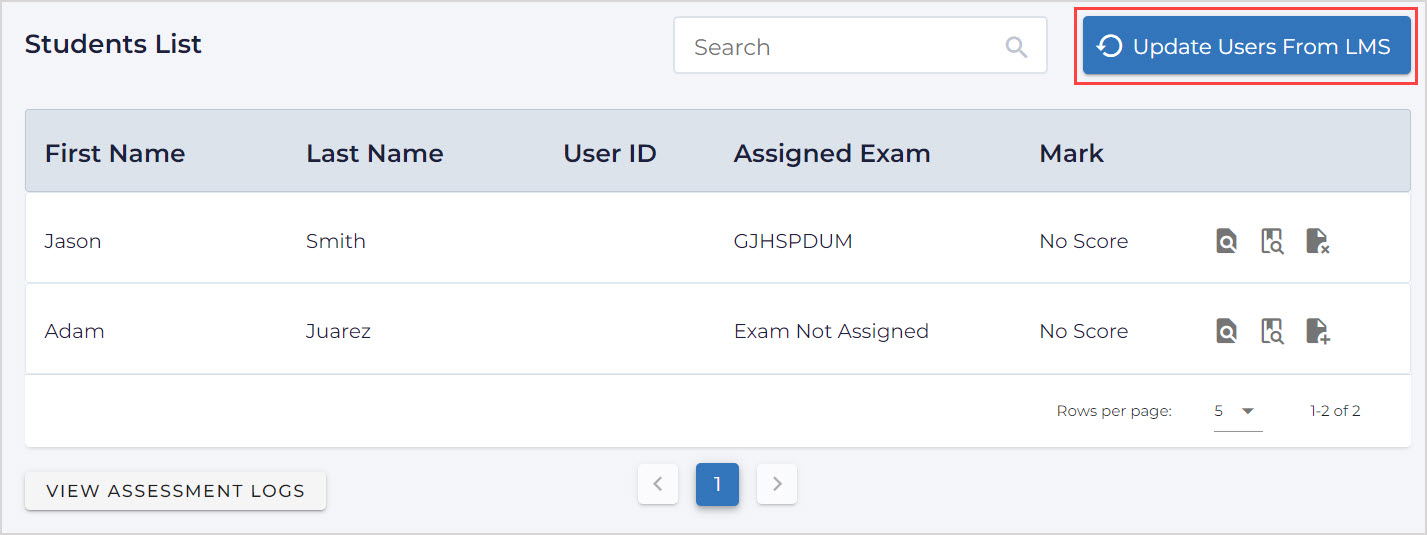
Task: Click Update Users From LMS
Action: tap(1260, 46)
